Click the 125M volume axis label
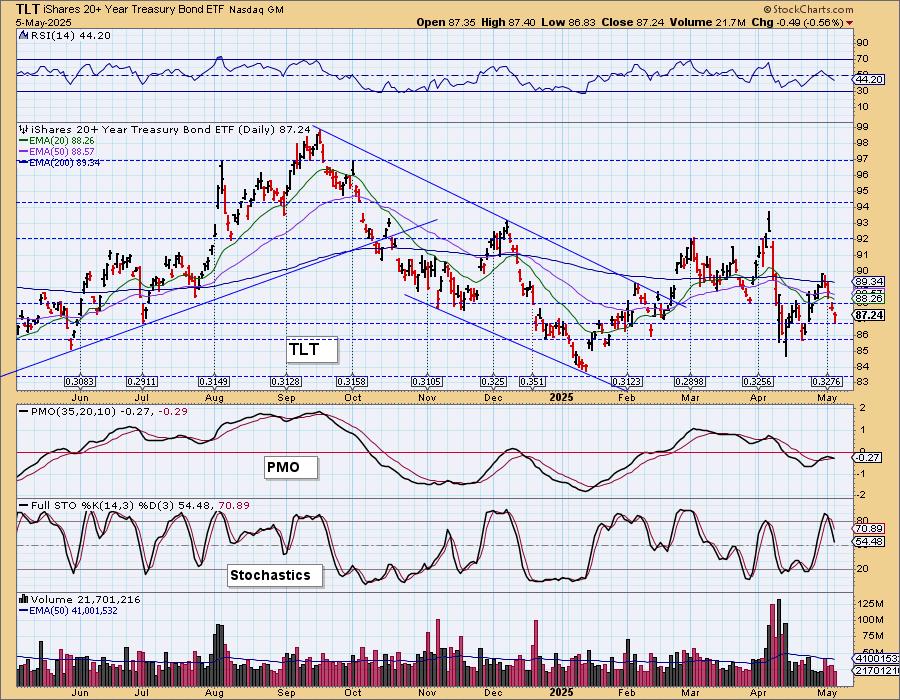 click(x=871, y=604)
